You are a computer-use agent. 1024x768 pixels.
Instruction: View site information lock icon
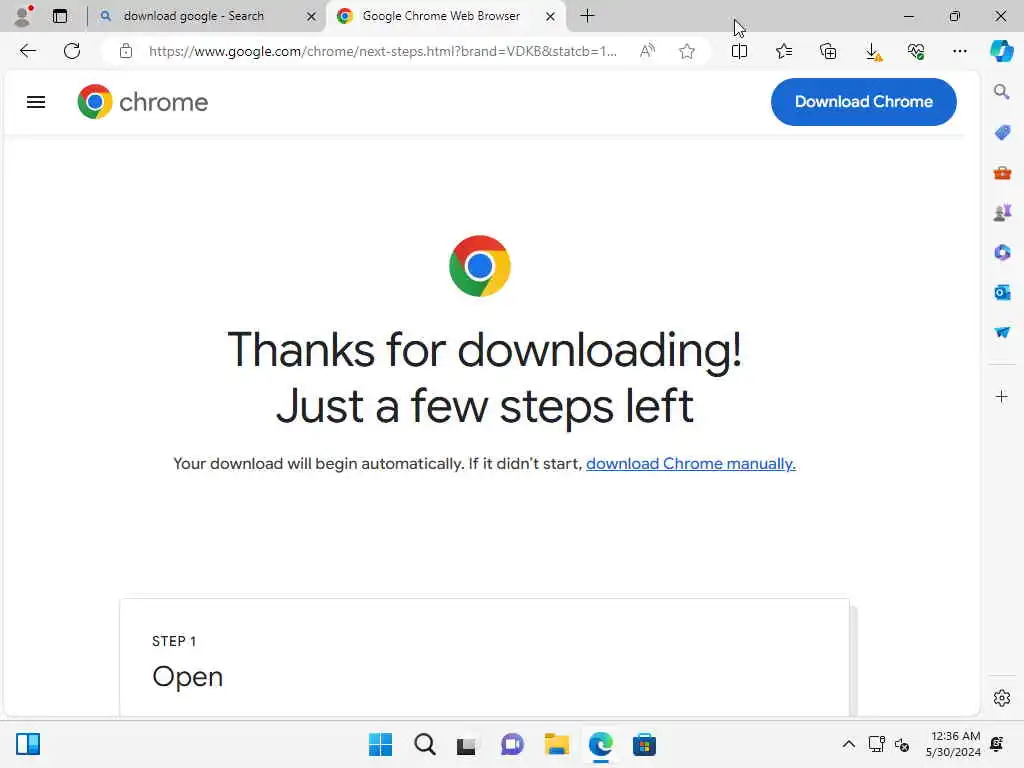click(x=126, y=51)
